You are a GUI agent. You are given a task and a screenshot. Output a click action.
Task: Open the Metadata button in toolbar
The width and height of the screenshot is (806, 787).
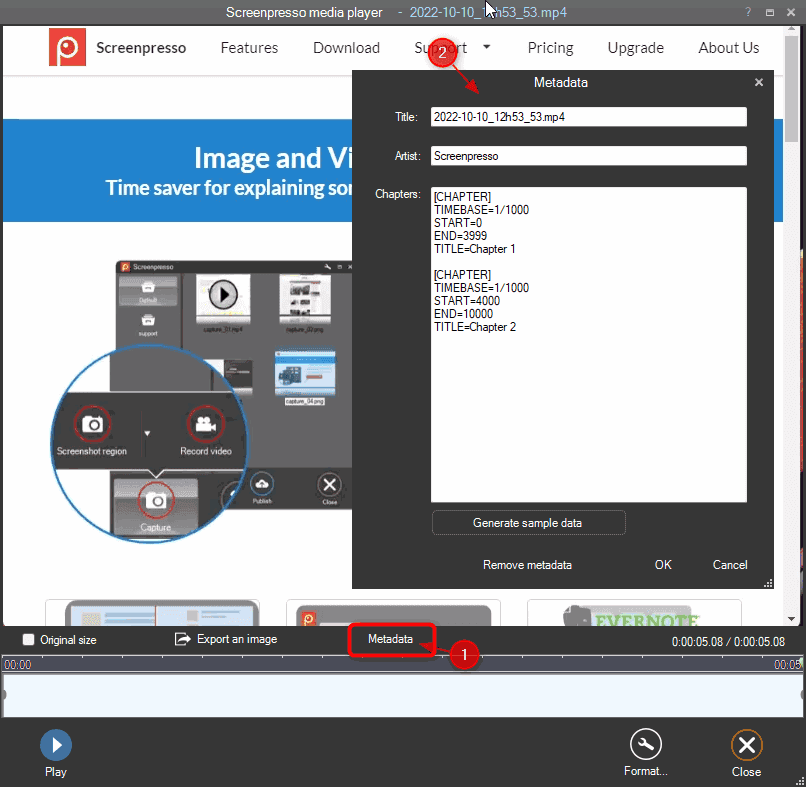390,639
